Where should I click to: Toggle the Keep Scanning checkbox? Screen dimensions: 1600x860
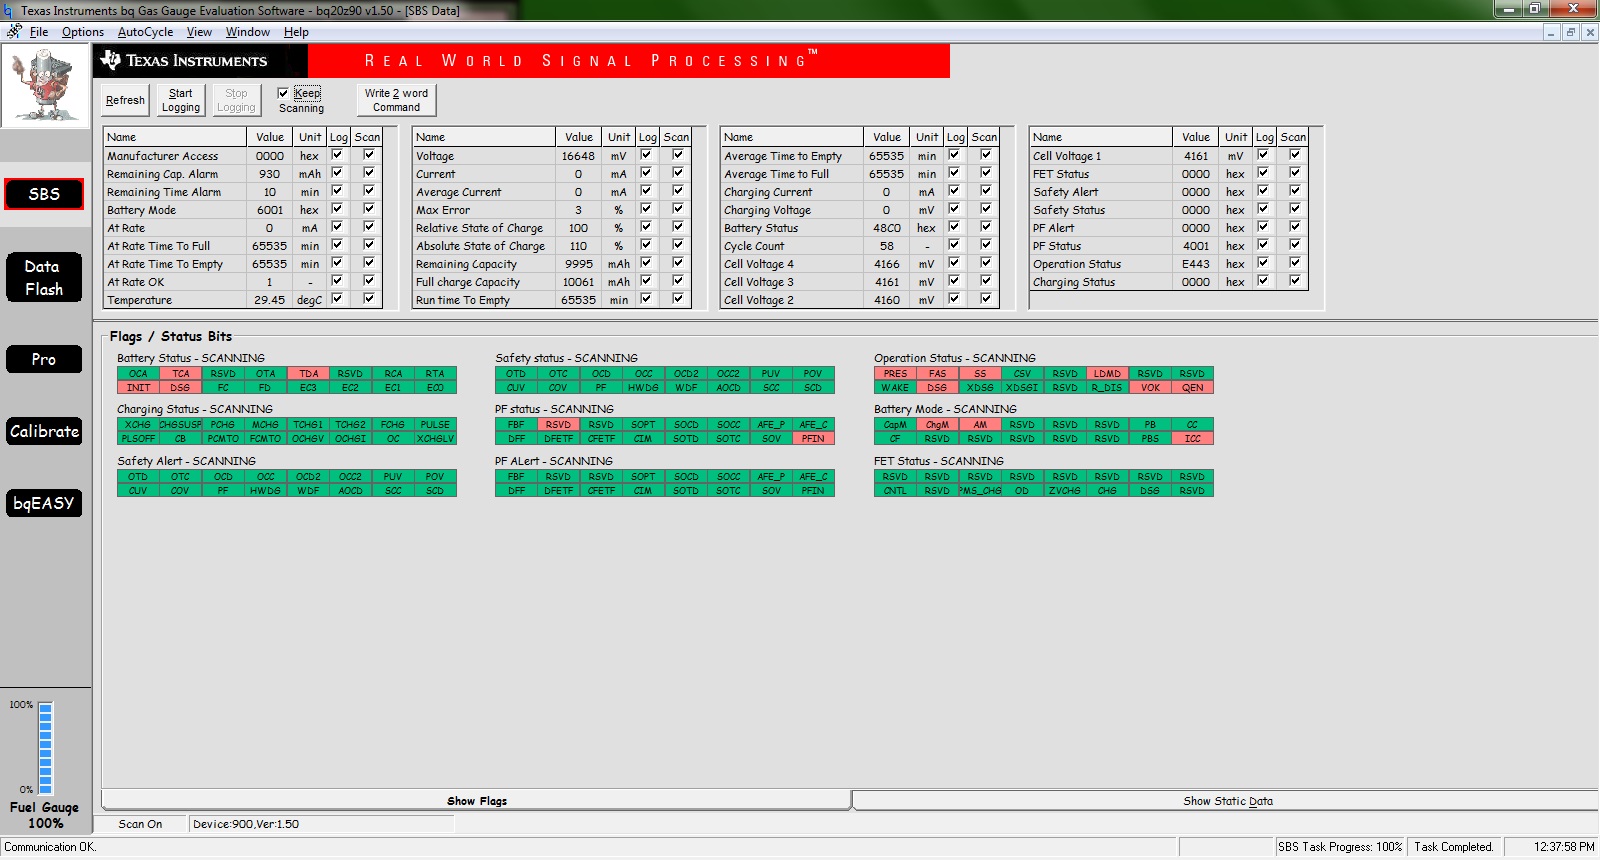283,93
